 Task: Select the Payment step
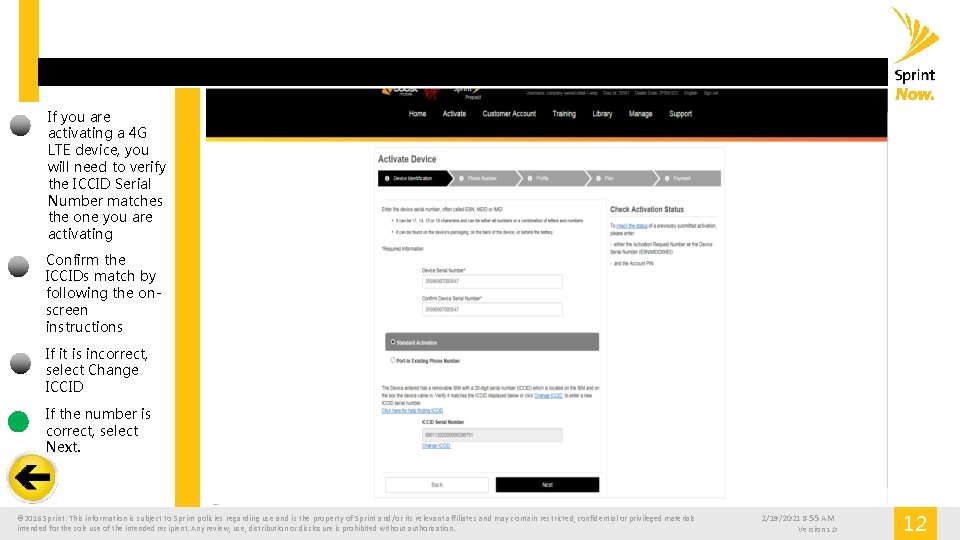(x=688, y=178)
